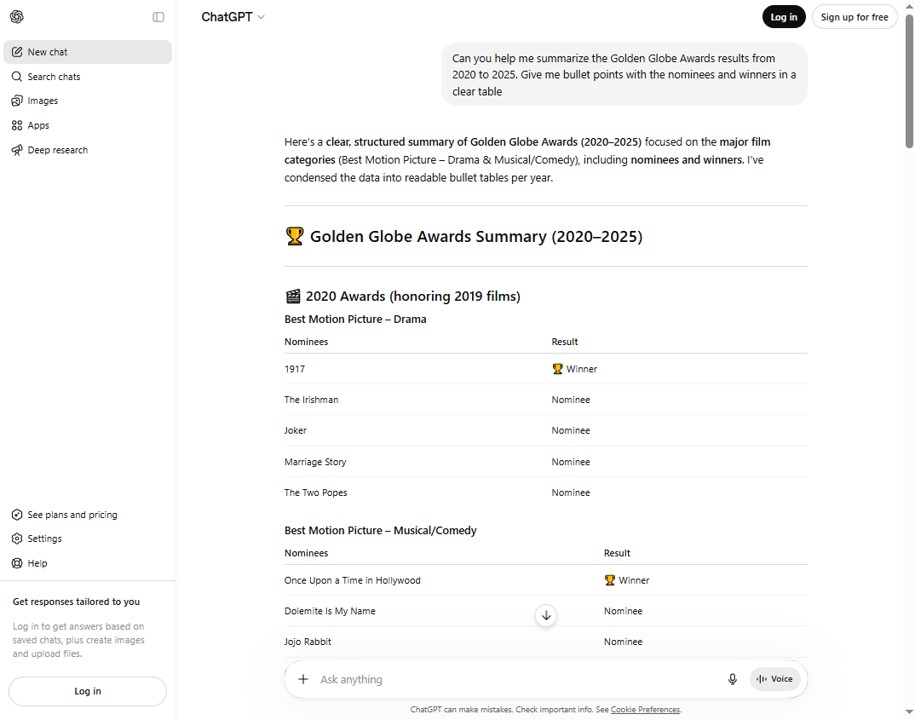Screen dimensions: 915x720
Task: Click the black Log in button at top
Action: (784, 17)
